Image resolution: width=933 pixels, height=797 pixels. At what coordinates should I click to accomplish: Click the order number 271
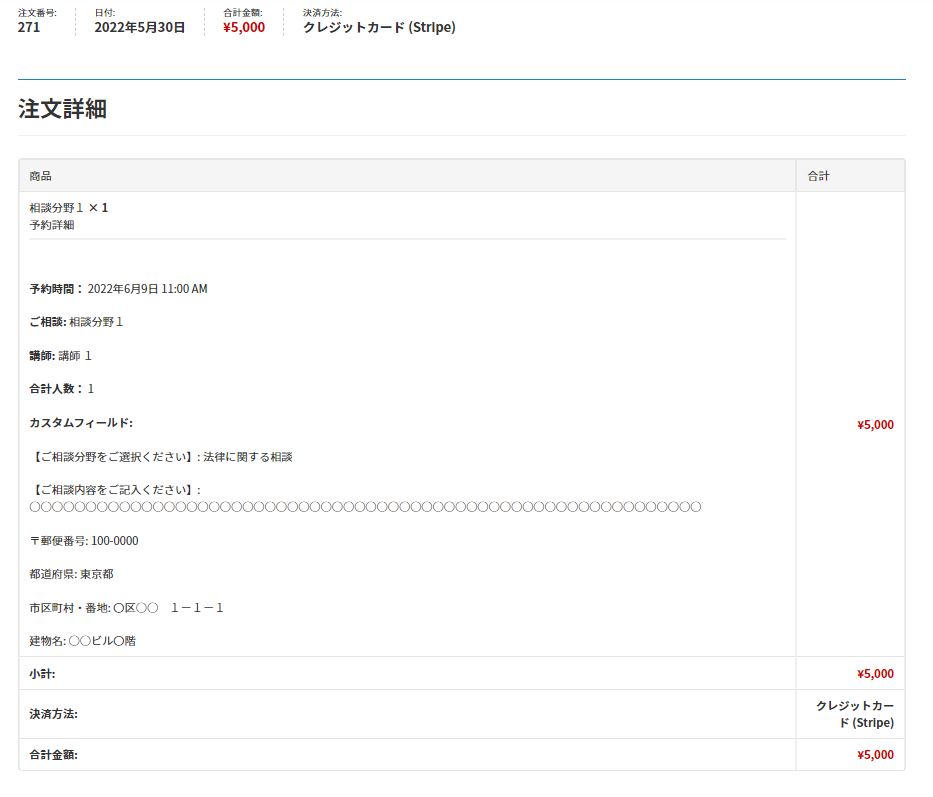point(29,27)
